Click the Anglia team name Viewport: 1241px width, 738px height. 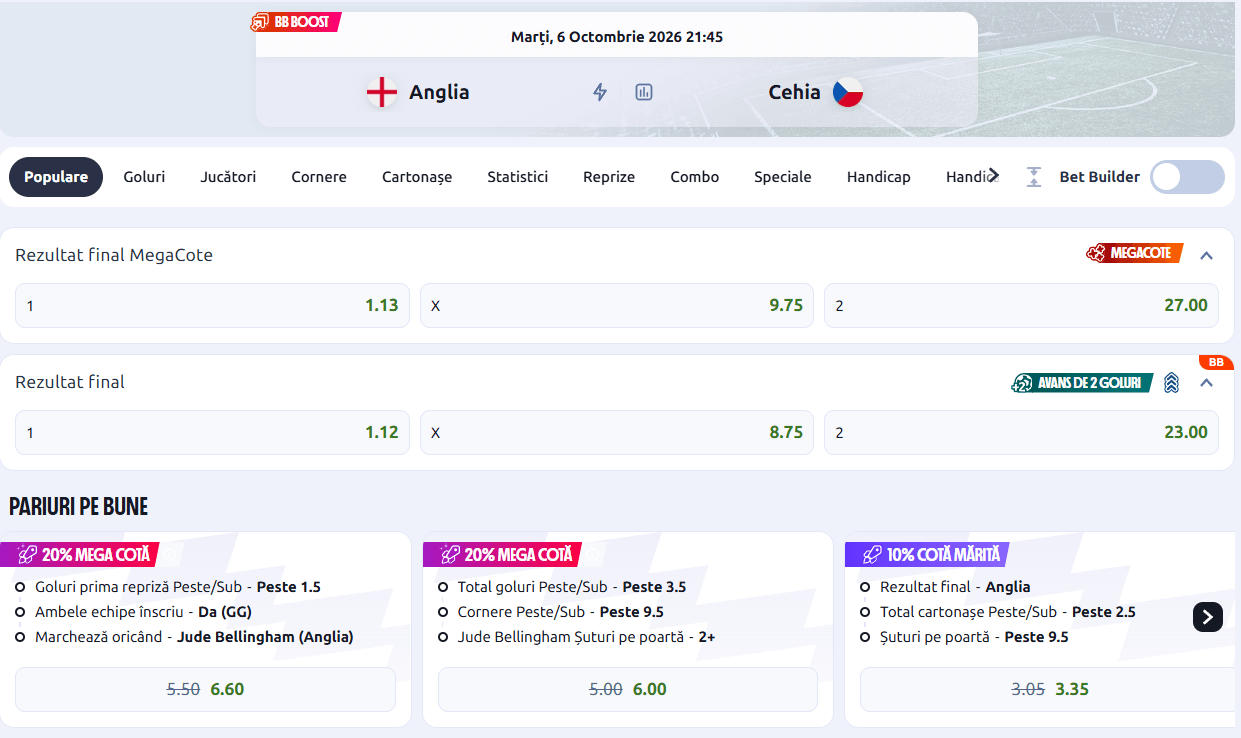439,92
